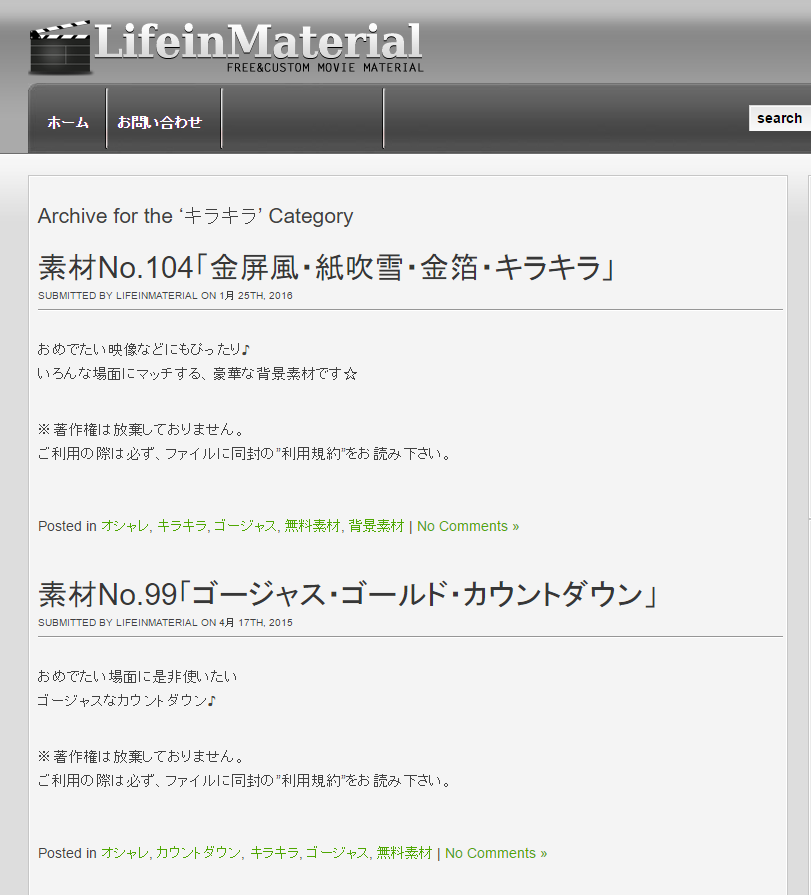This screenshot has width=811, height=895.
Task: Open the ホーム menu item
Action: pos(68,122)
